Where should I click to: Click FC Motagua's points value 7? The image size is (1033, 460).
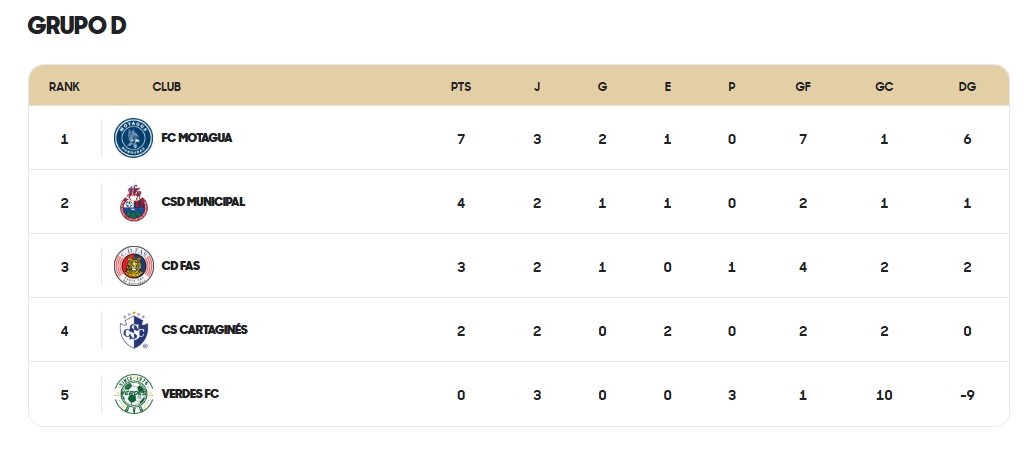click(x=461, y=140)
